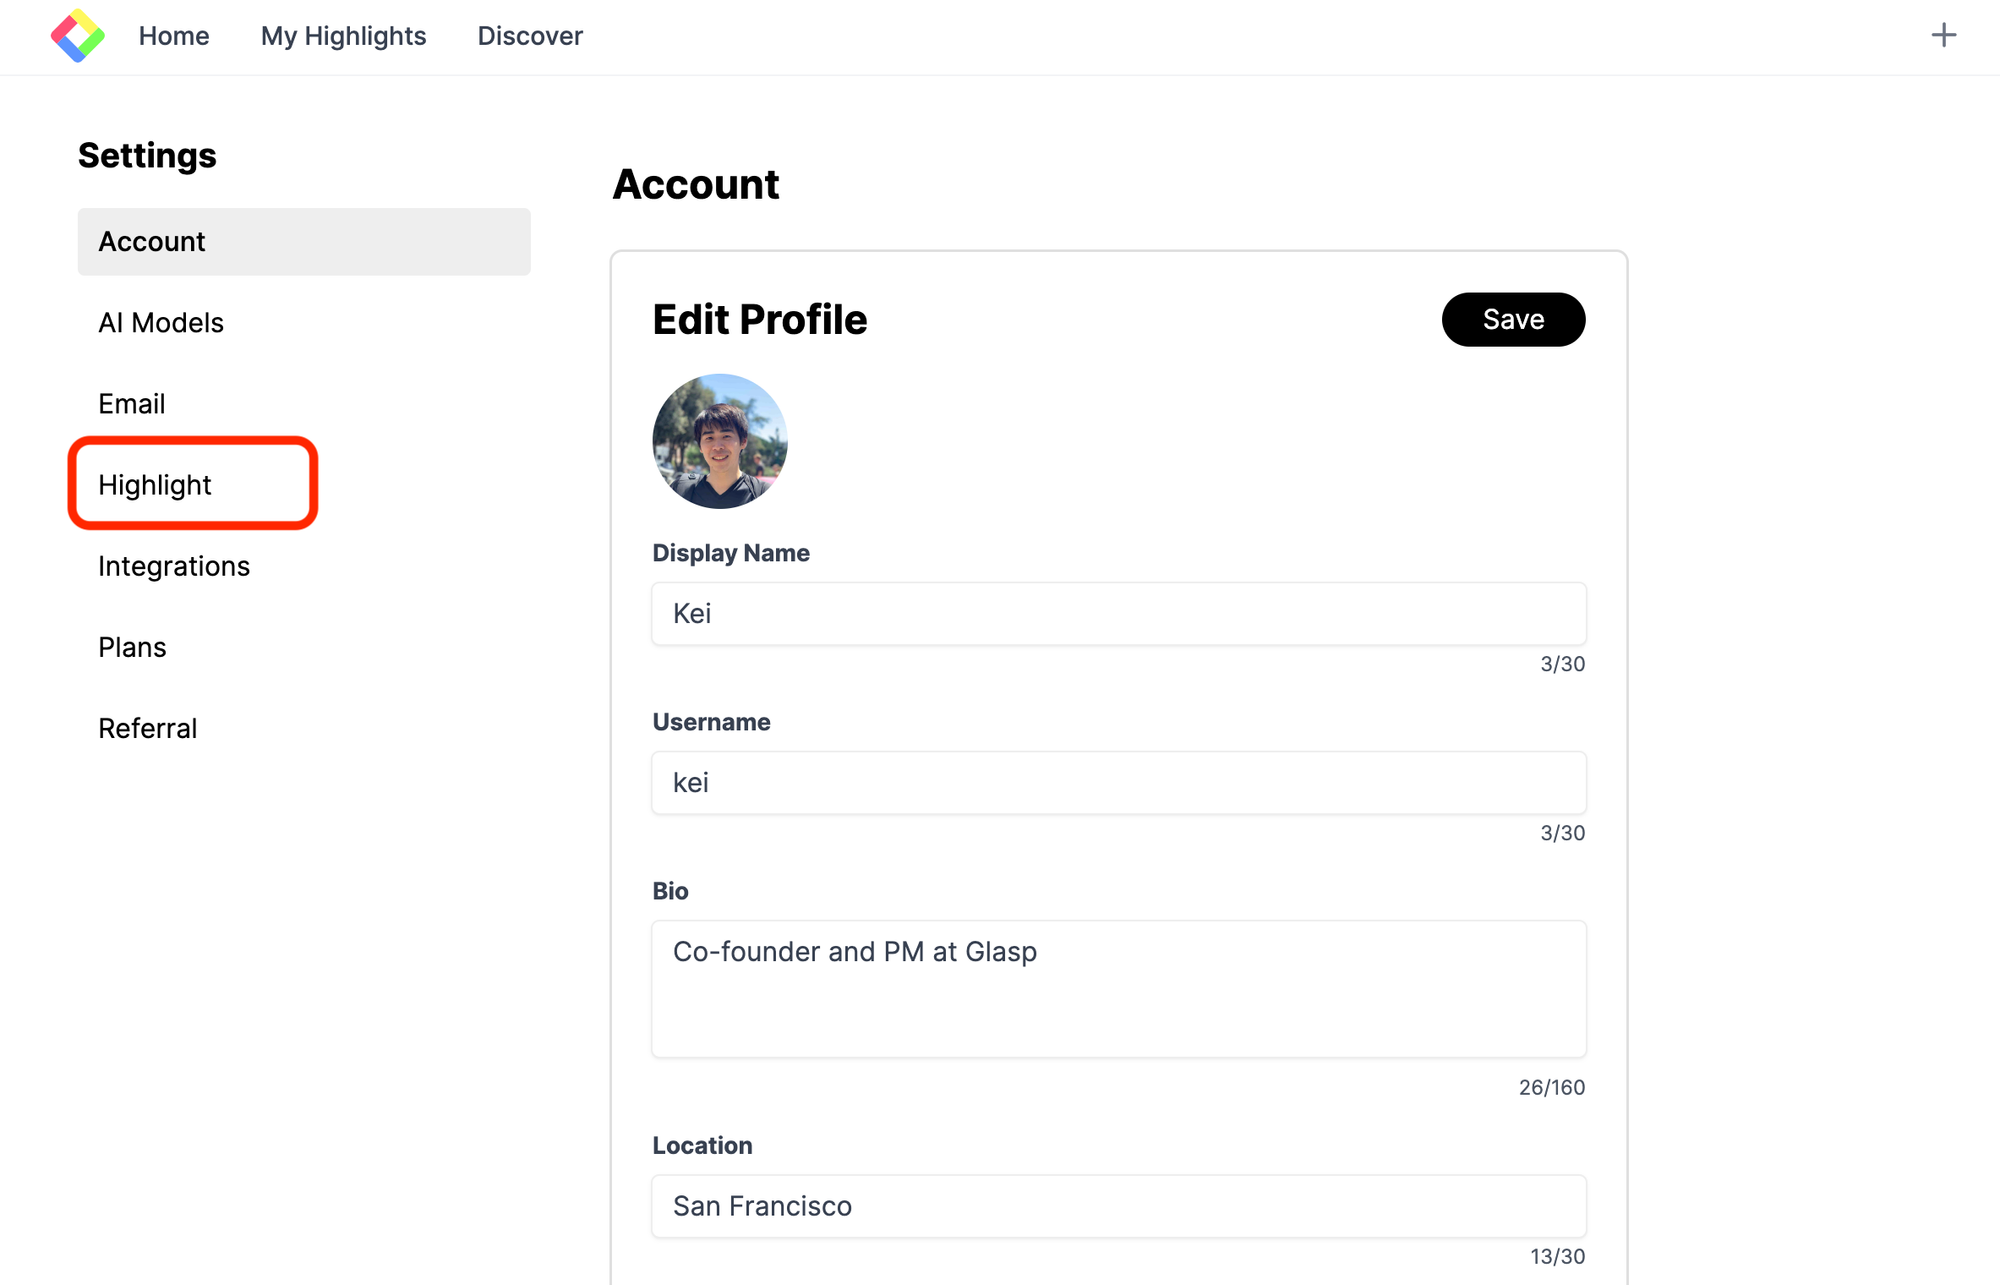
Task: Click the plus icon in the header
Action: click(x=1943, y=36)
